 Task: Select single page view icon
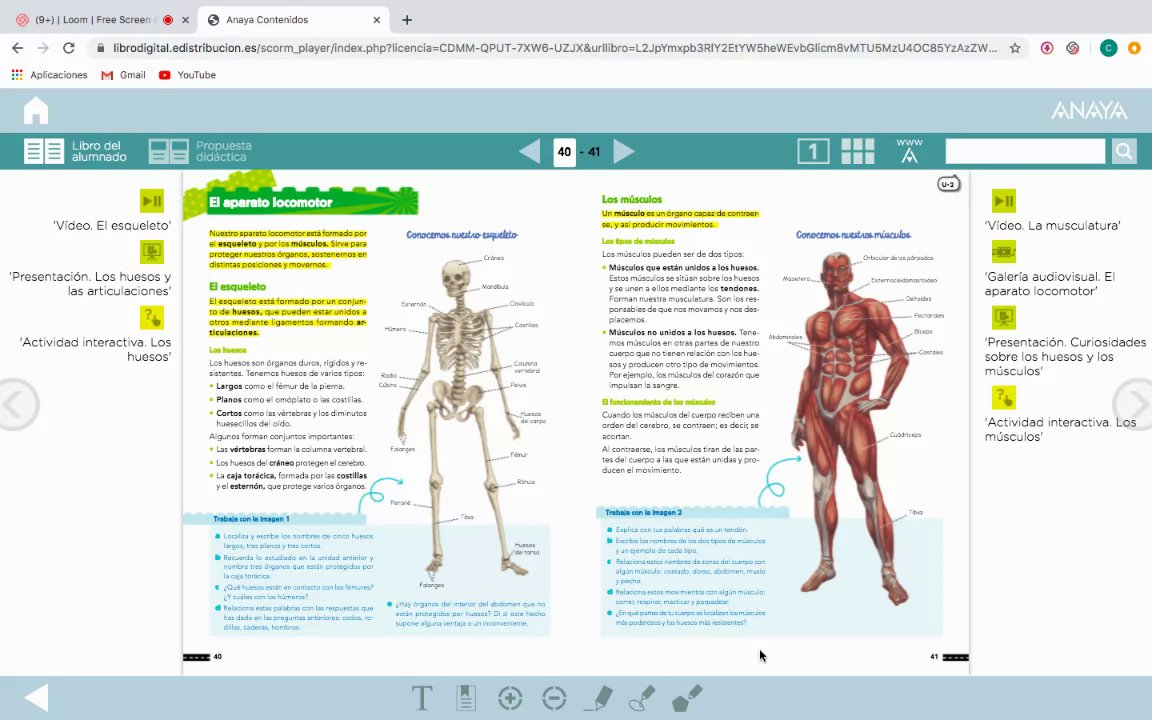813,151
